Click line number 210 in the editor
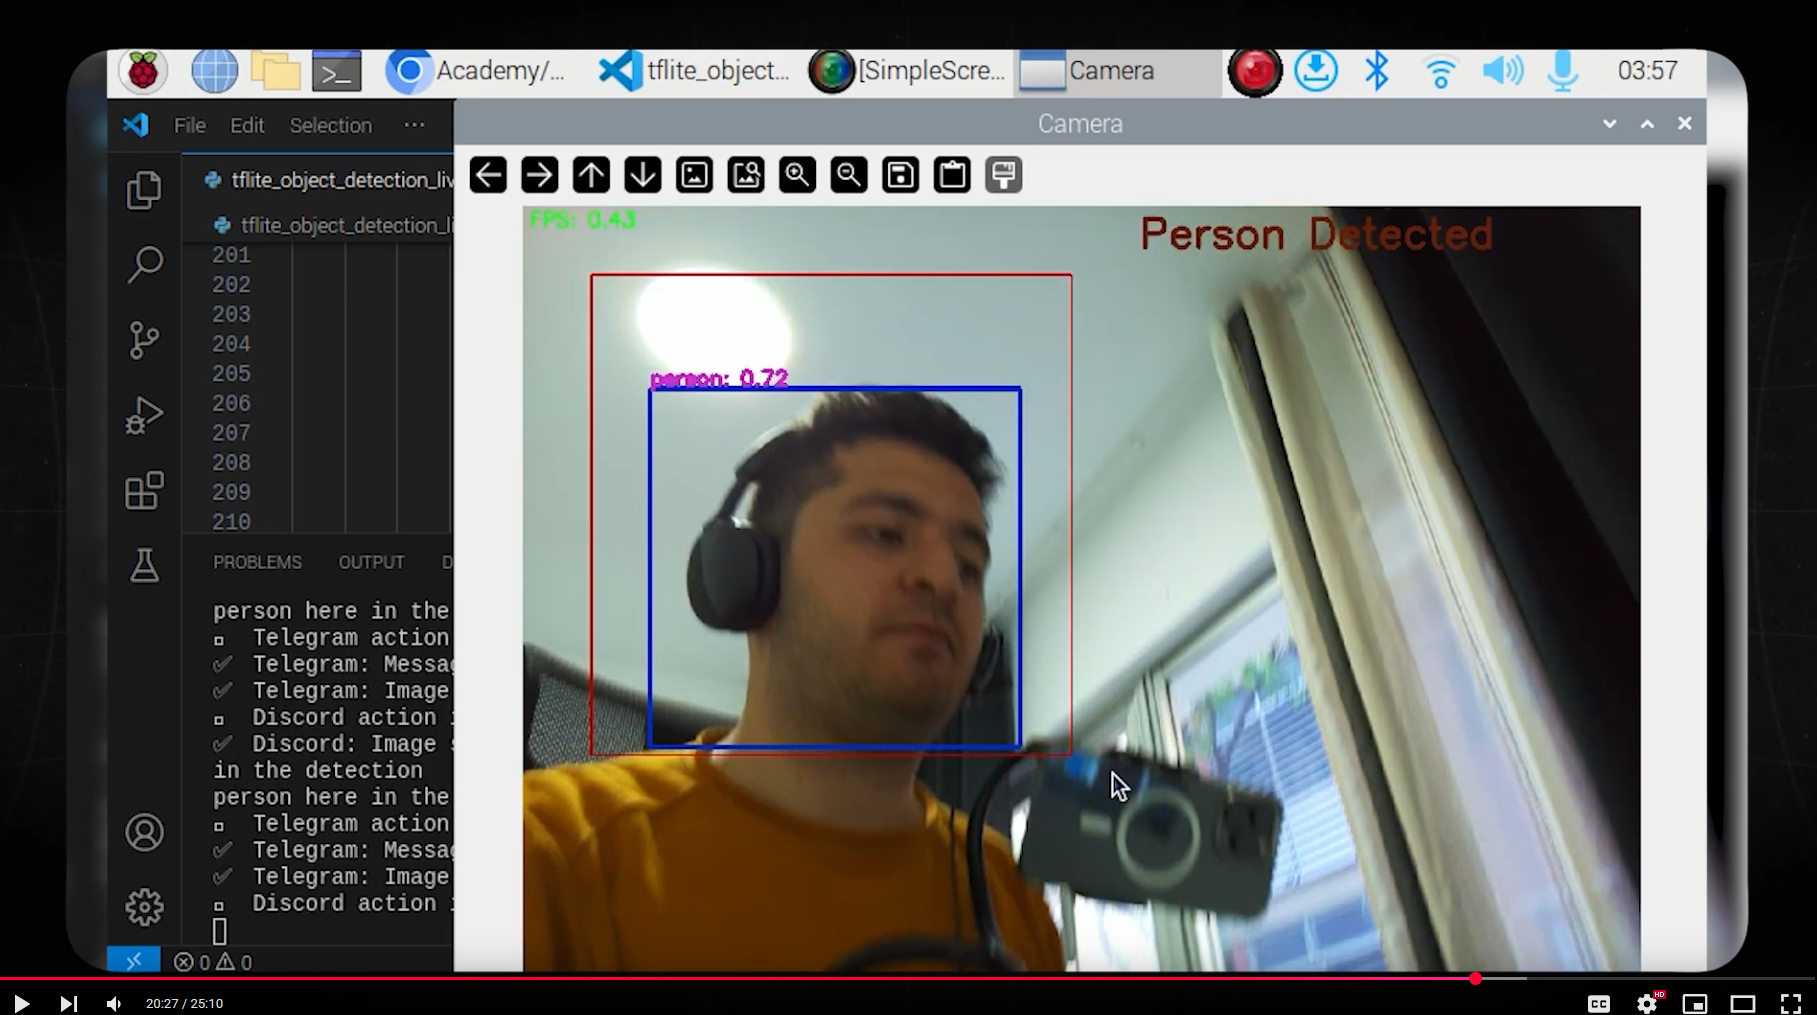The image size is (1817, 1015). tap(231, 521)
